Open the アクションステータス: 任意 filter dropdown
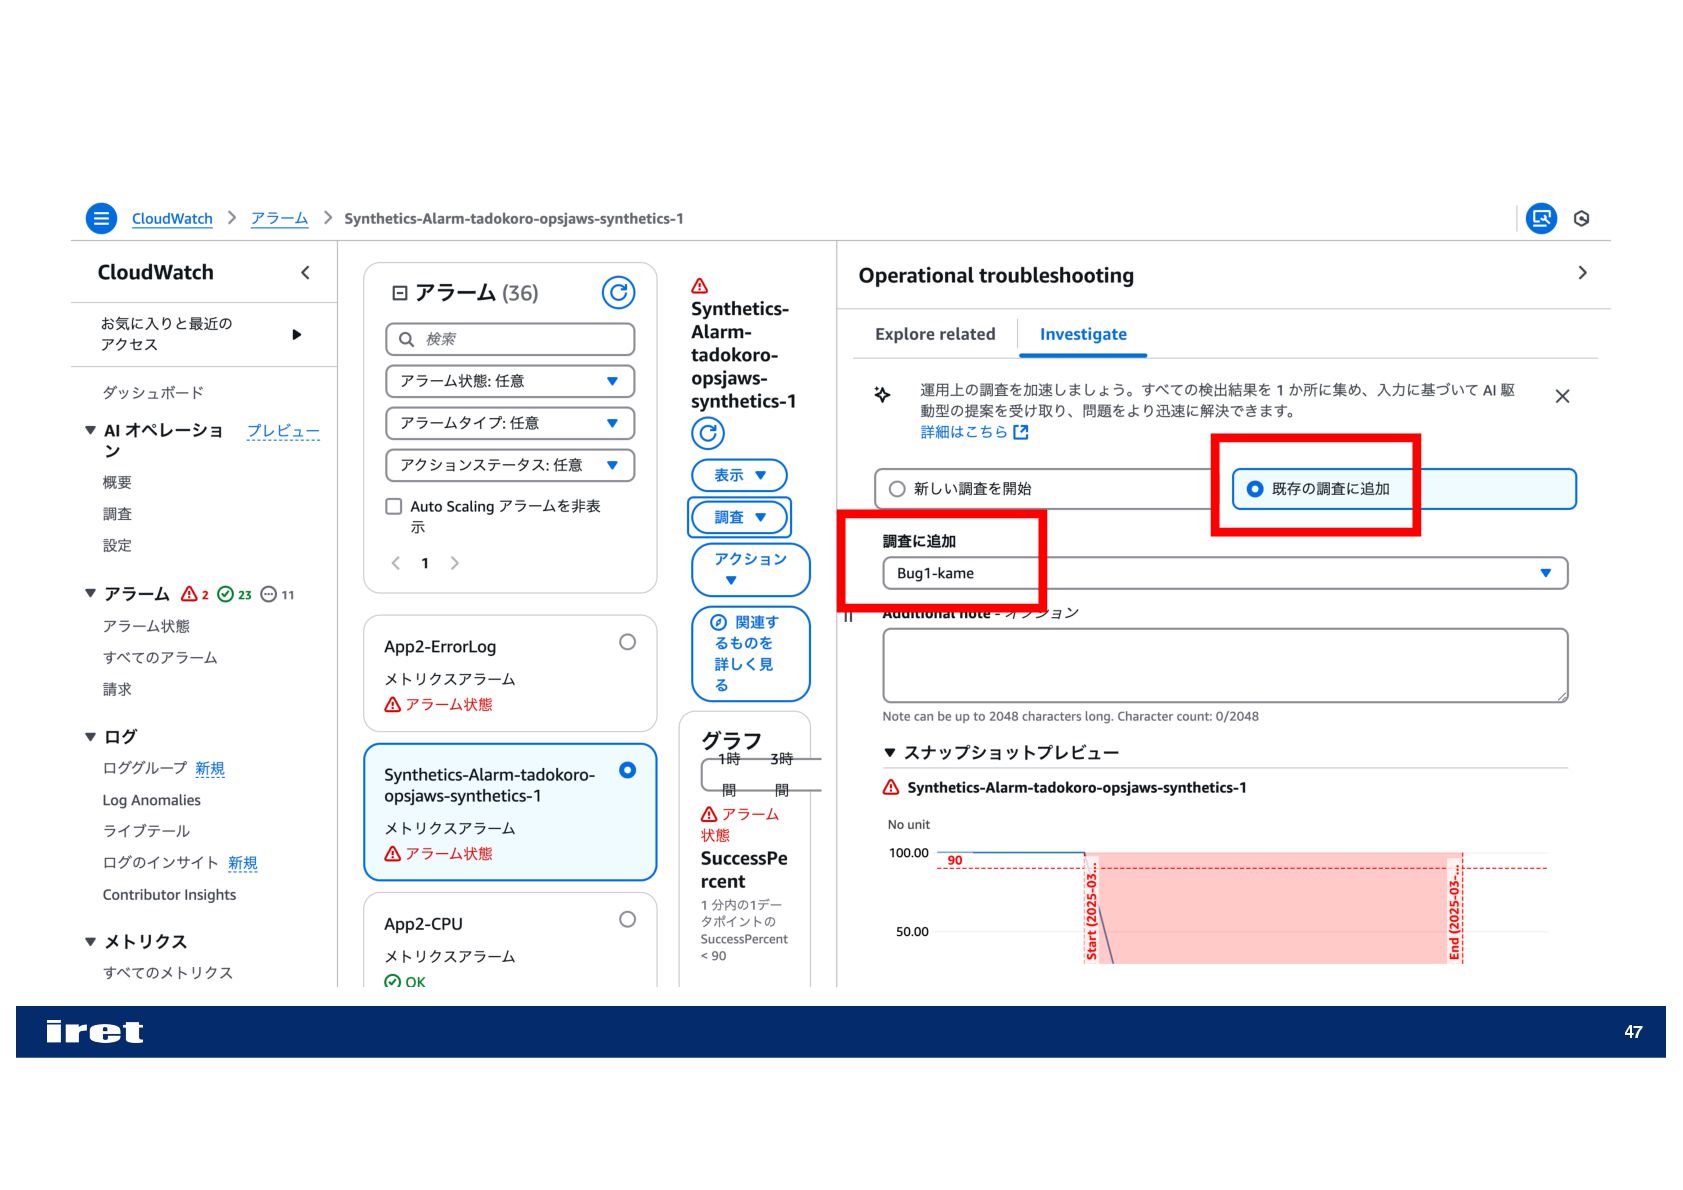 click(x=510, y=465)
